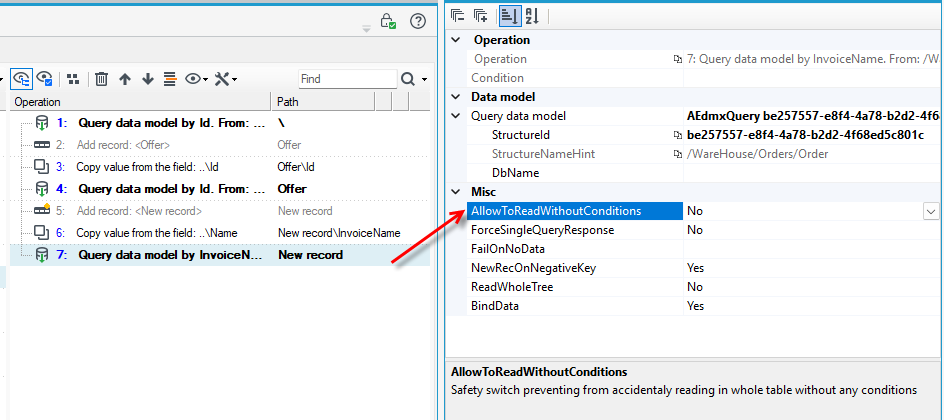Toggle categorized sort in property grid
The width and height of the screenshot is (944, 420).
[509, 16]
